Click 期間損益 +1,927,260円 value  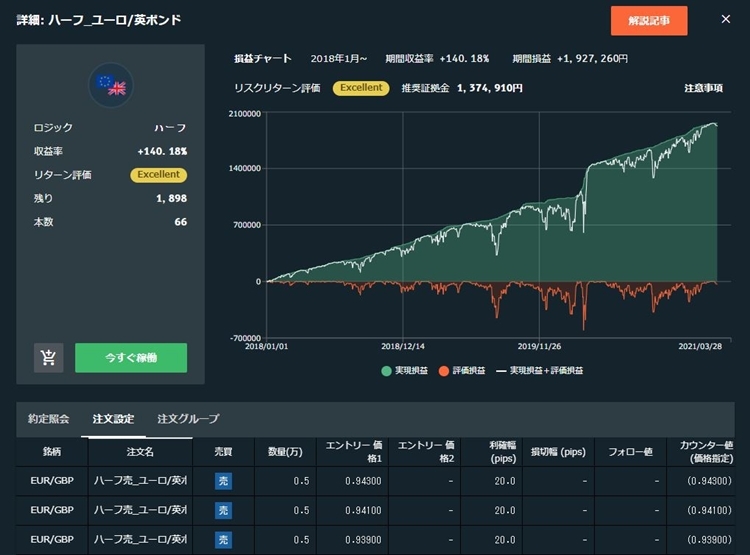coord(593,58)
